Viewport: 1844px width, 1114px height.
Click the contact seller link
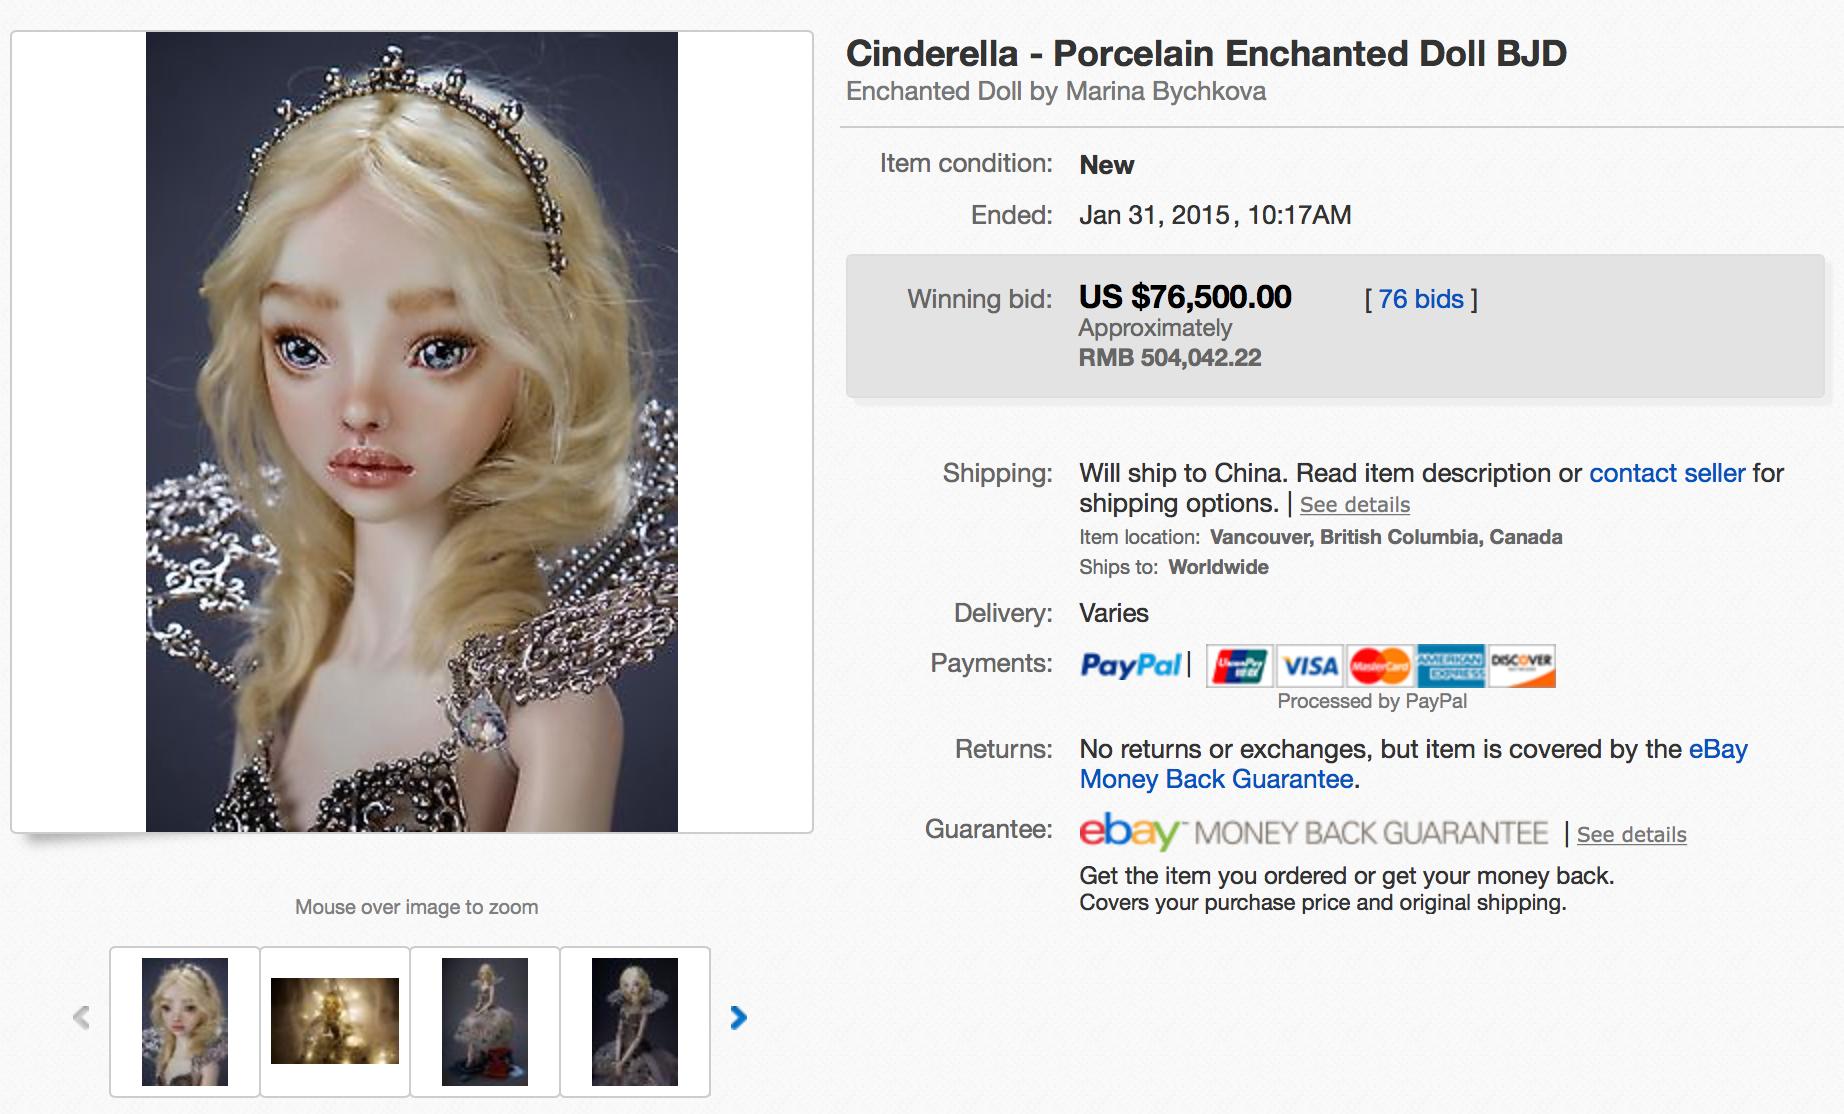(1667, 473)
